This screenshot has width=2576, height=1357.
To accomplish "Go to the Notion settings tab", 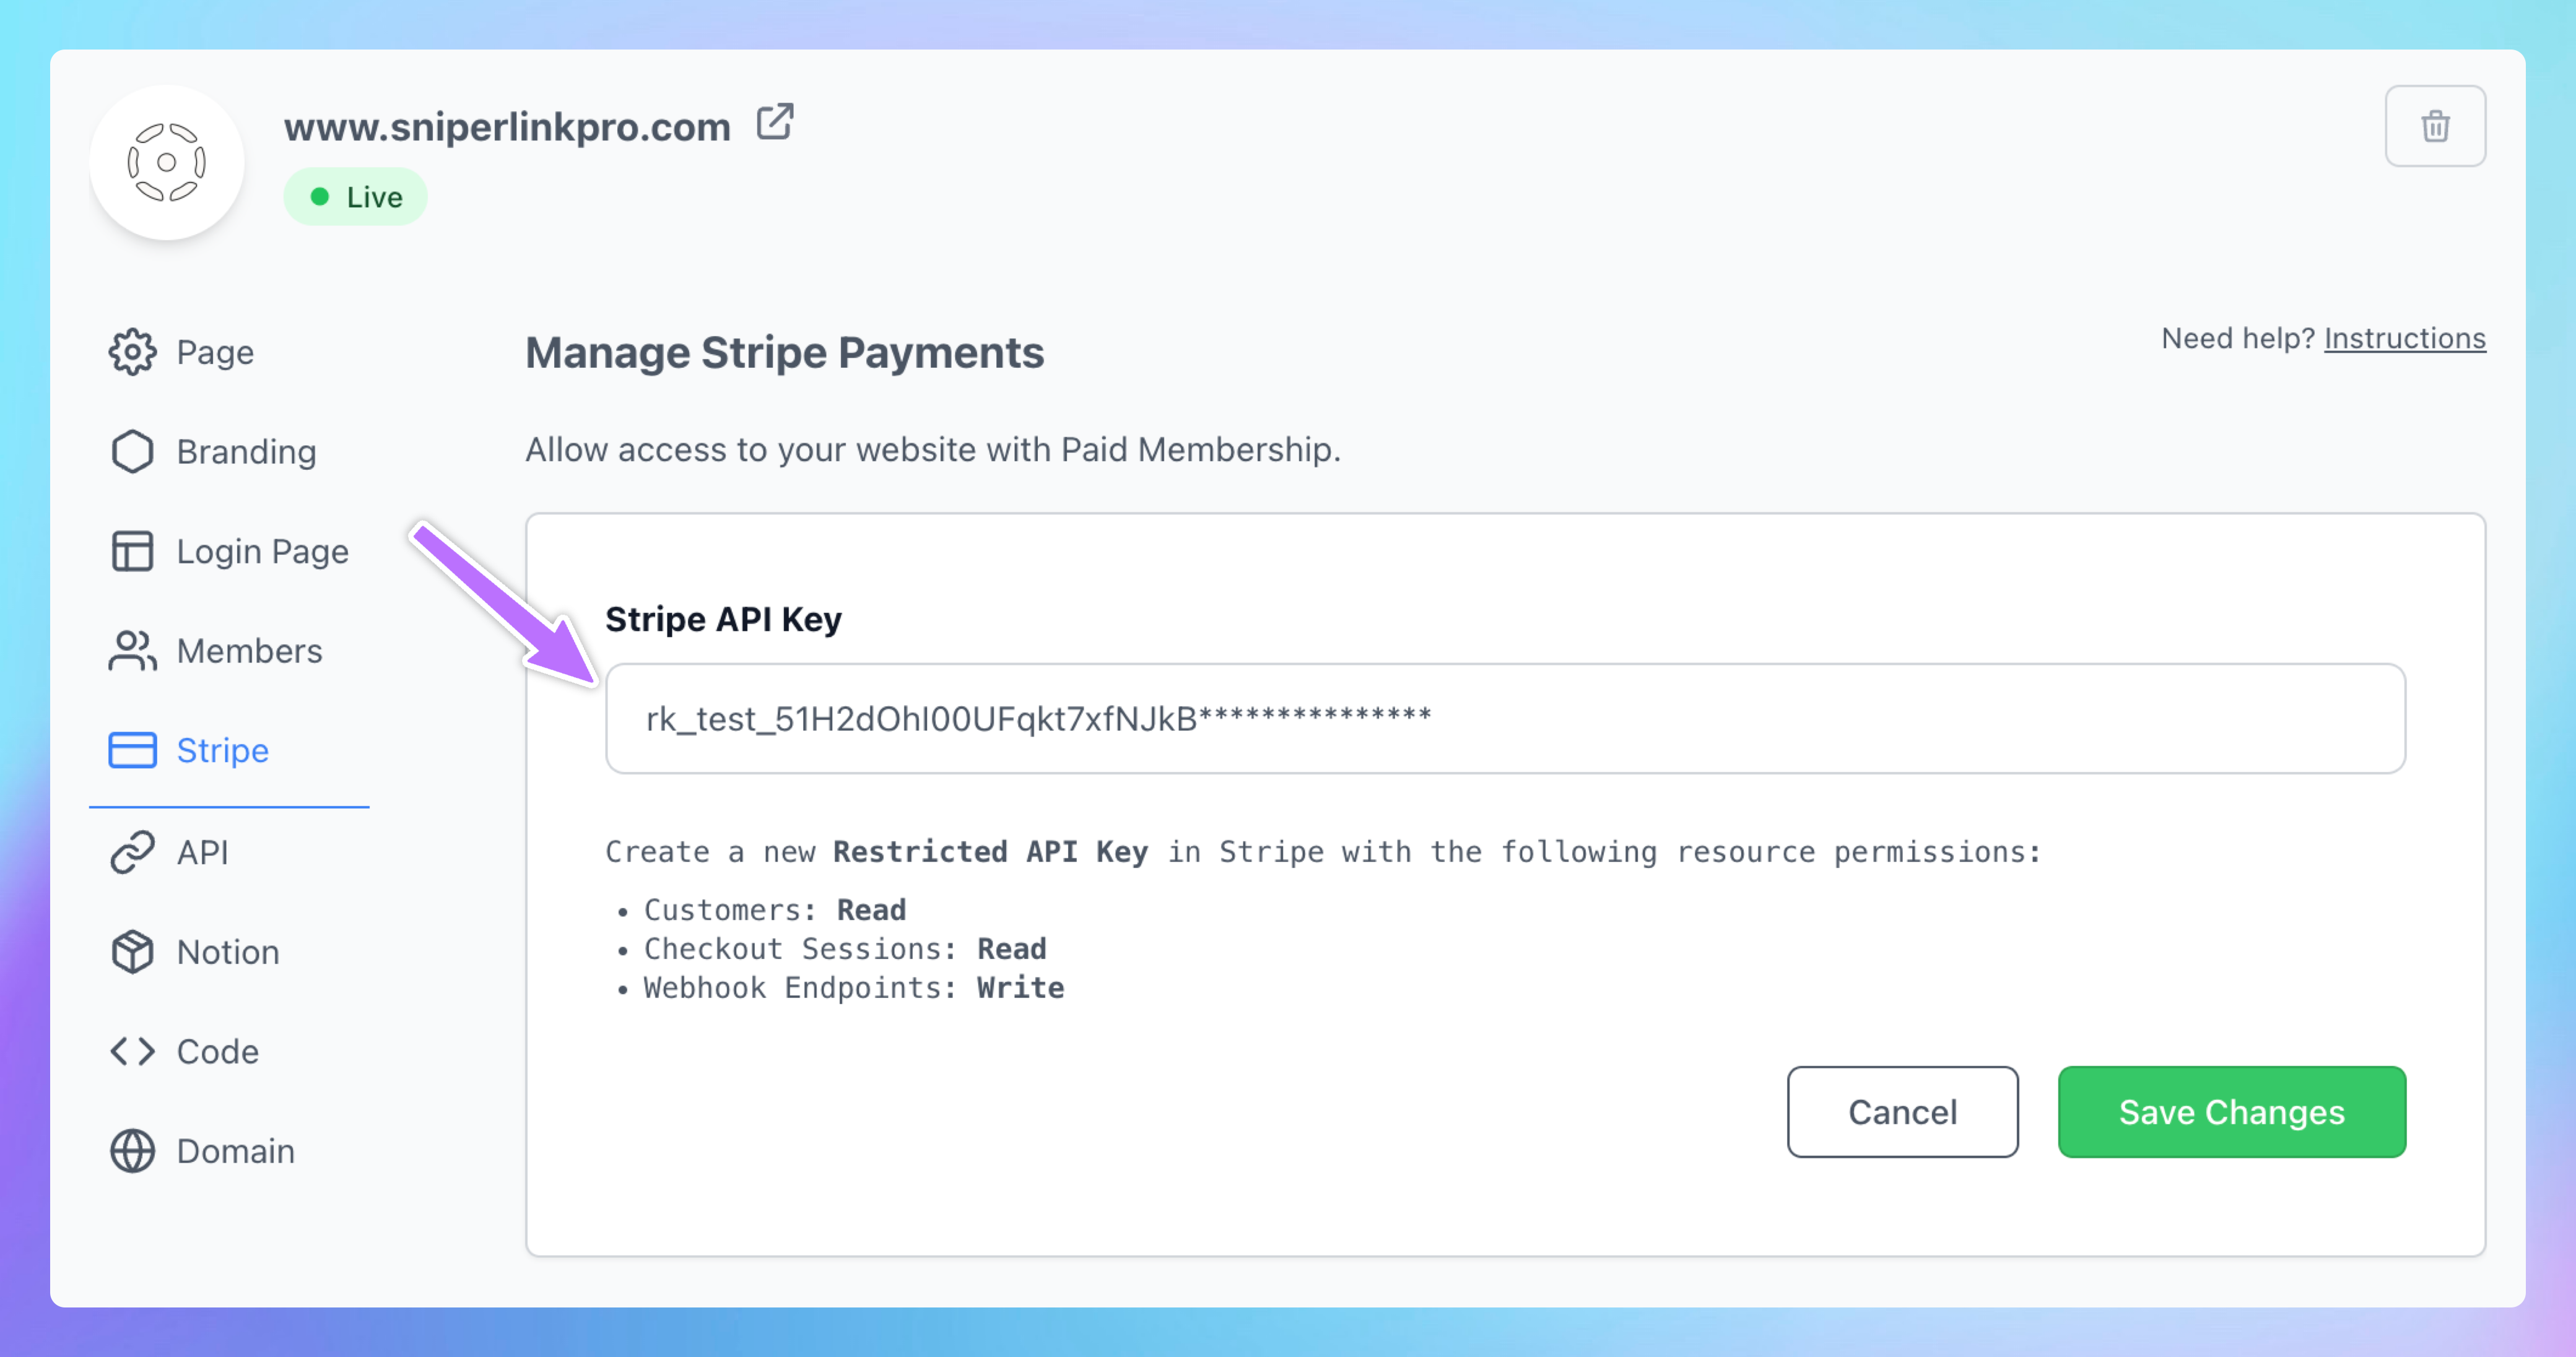I will [x=228, y=952].
